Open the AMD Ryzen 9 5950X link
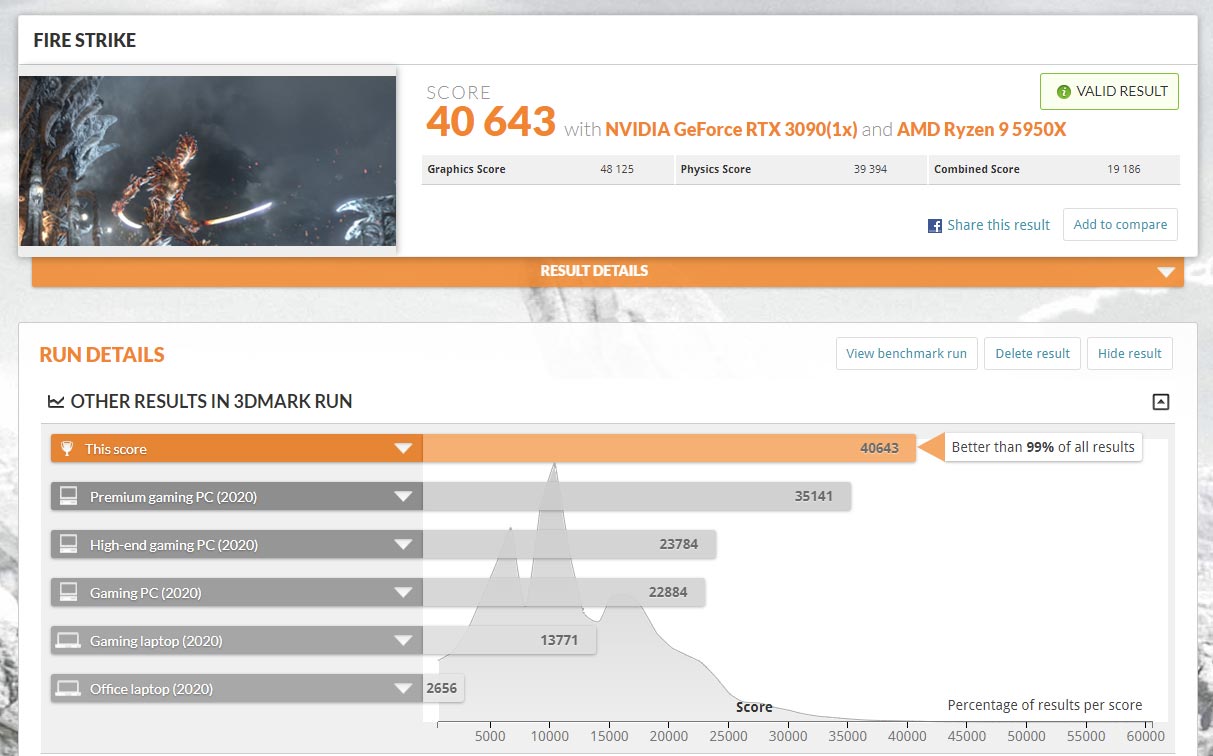 pos(982,129)
